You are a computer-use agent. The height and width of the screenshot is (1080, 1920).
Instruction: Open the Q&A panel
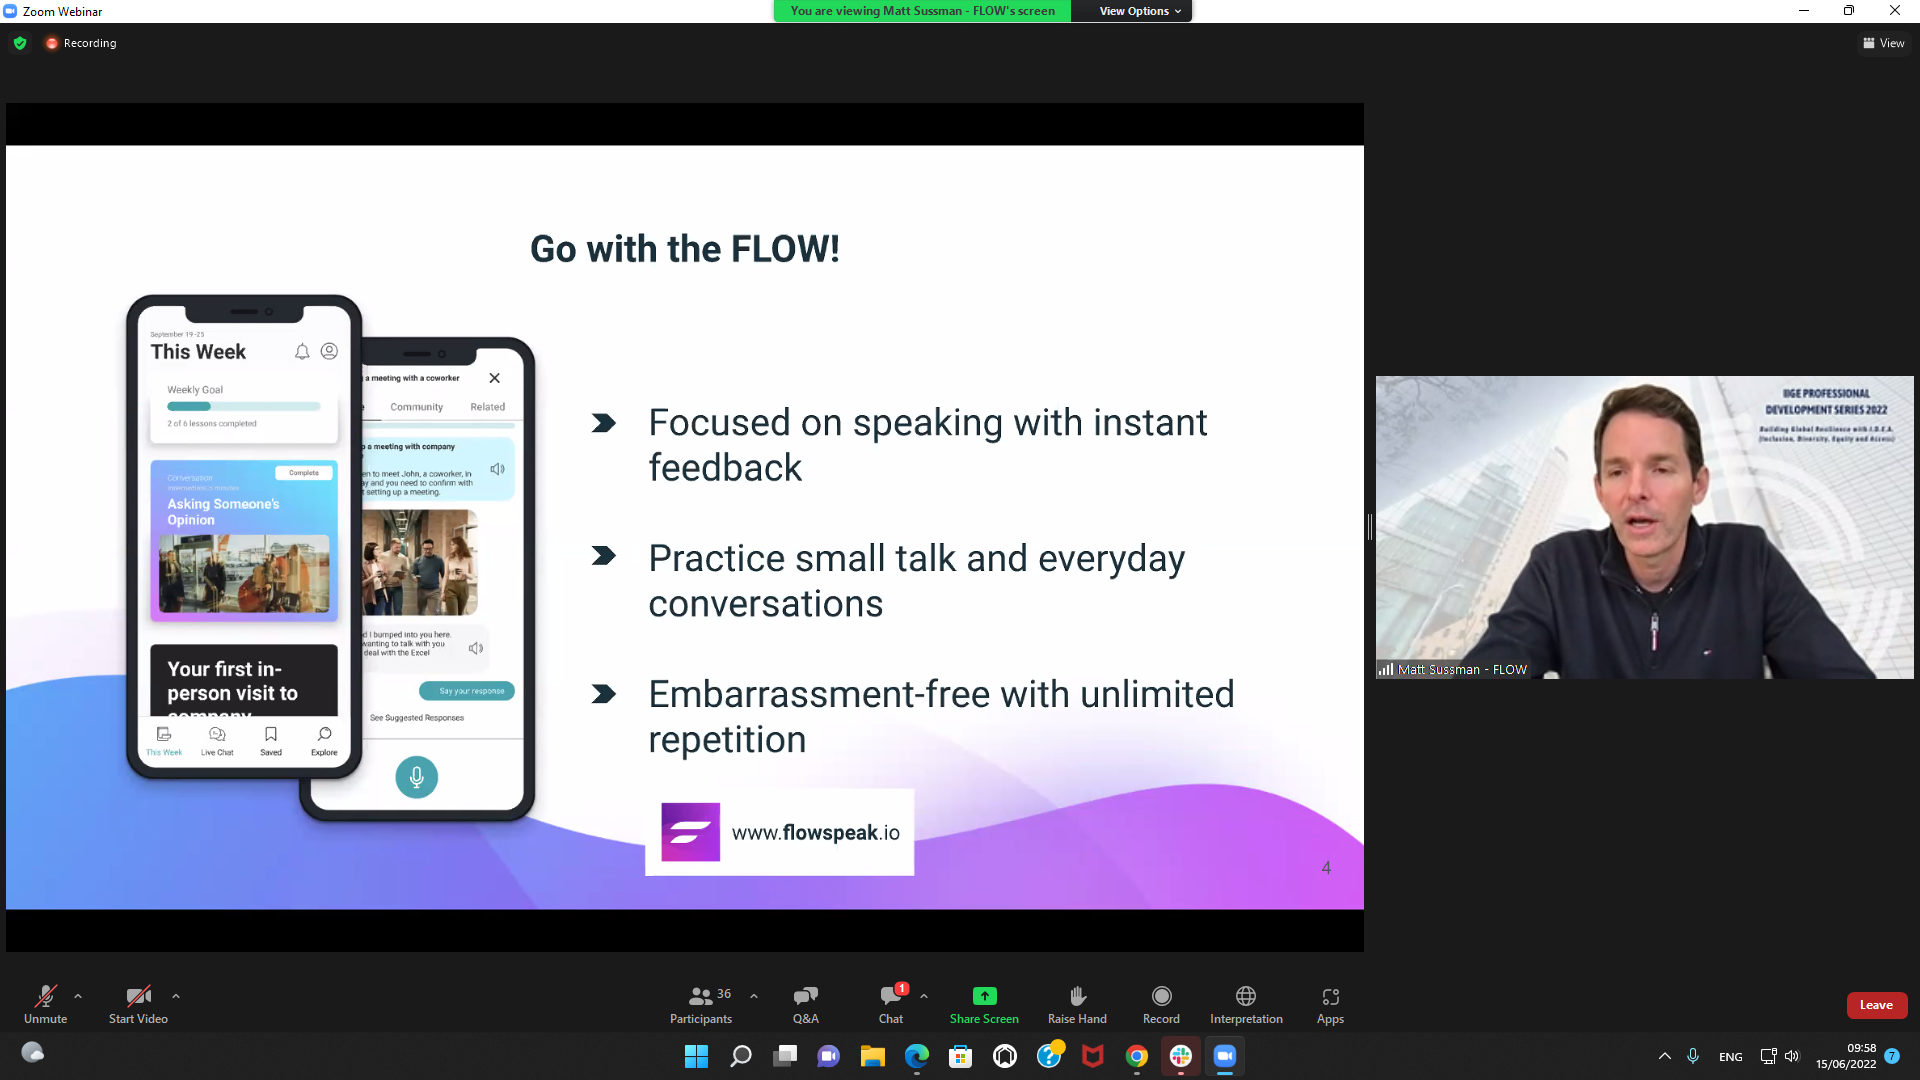coord(805,1004)
